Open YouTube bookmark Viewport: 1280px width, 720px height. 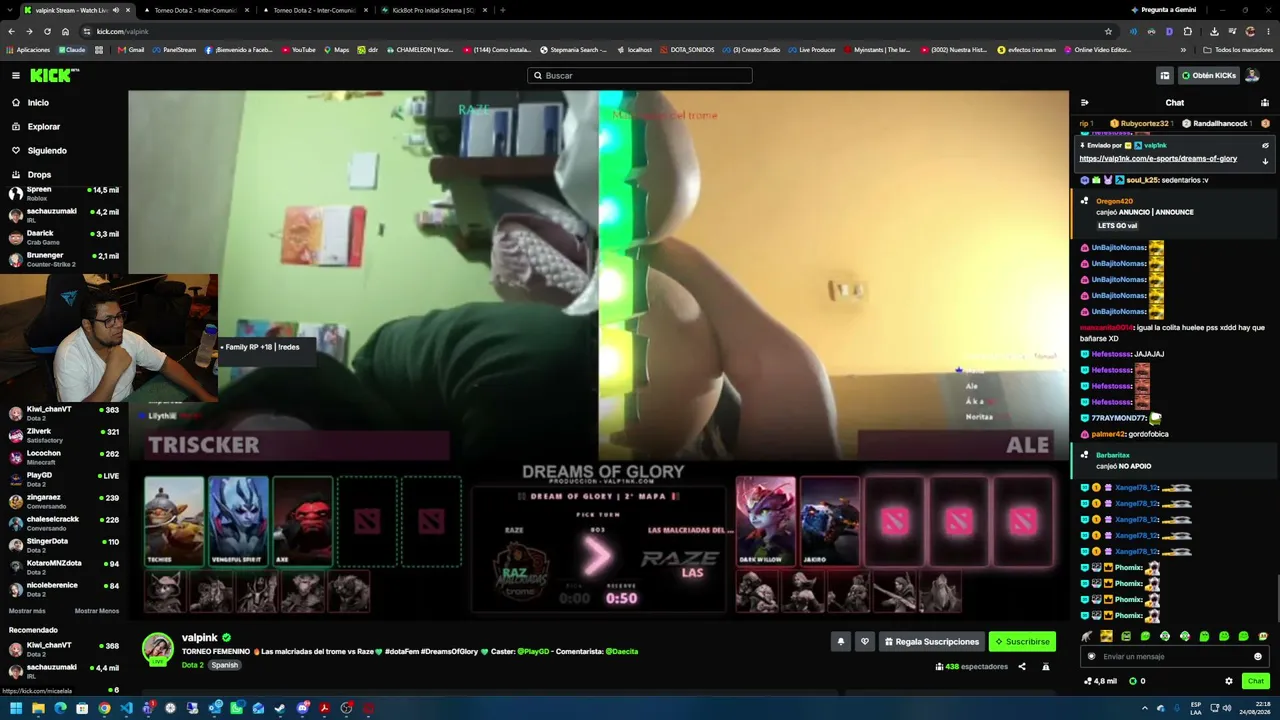[298, 50]
